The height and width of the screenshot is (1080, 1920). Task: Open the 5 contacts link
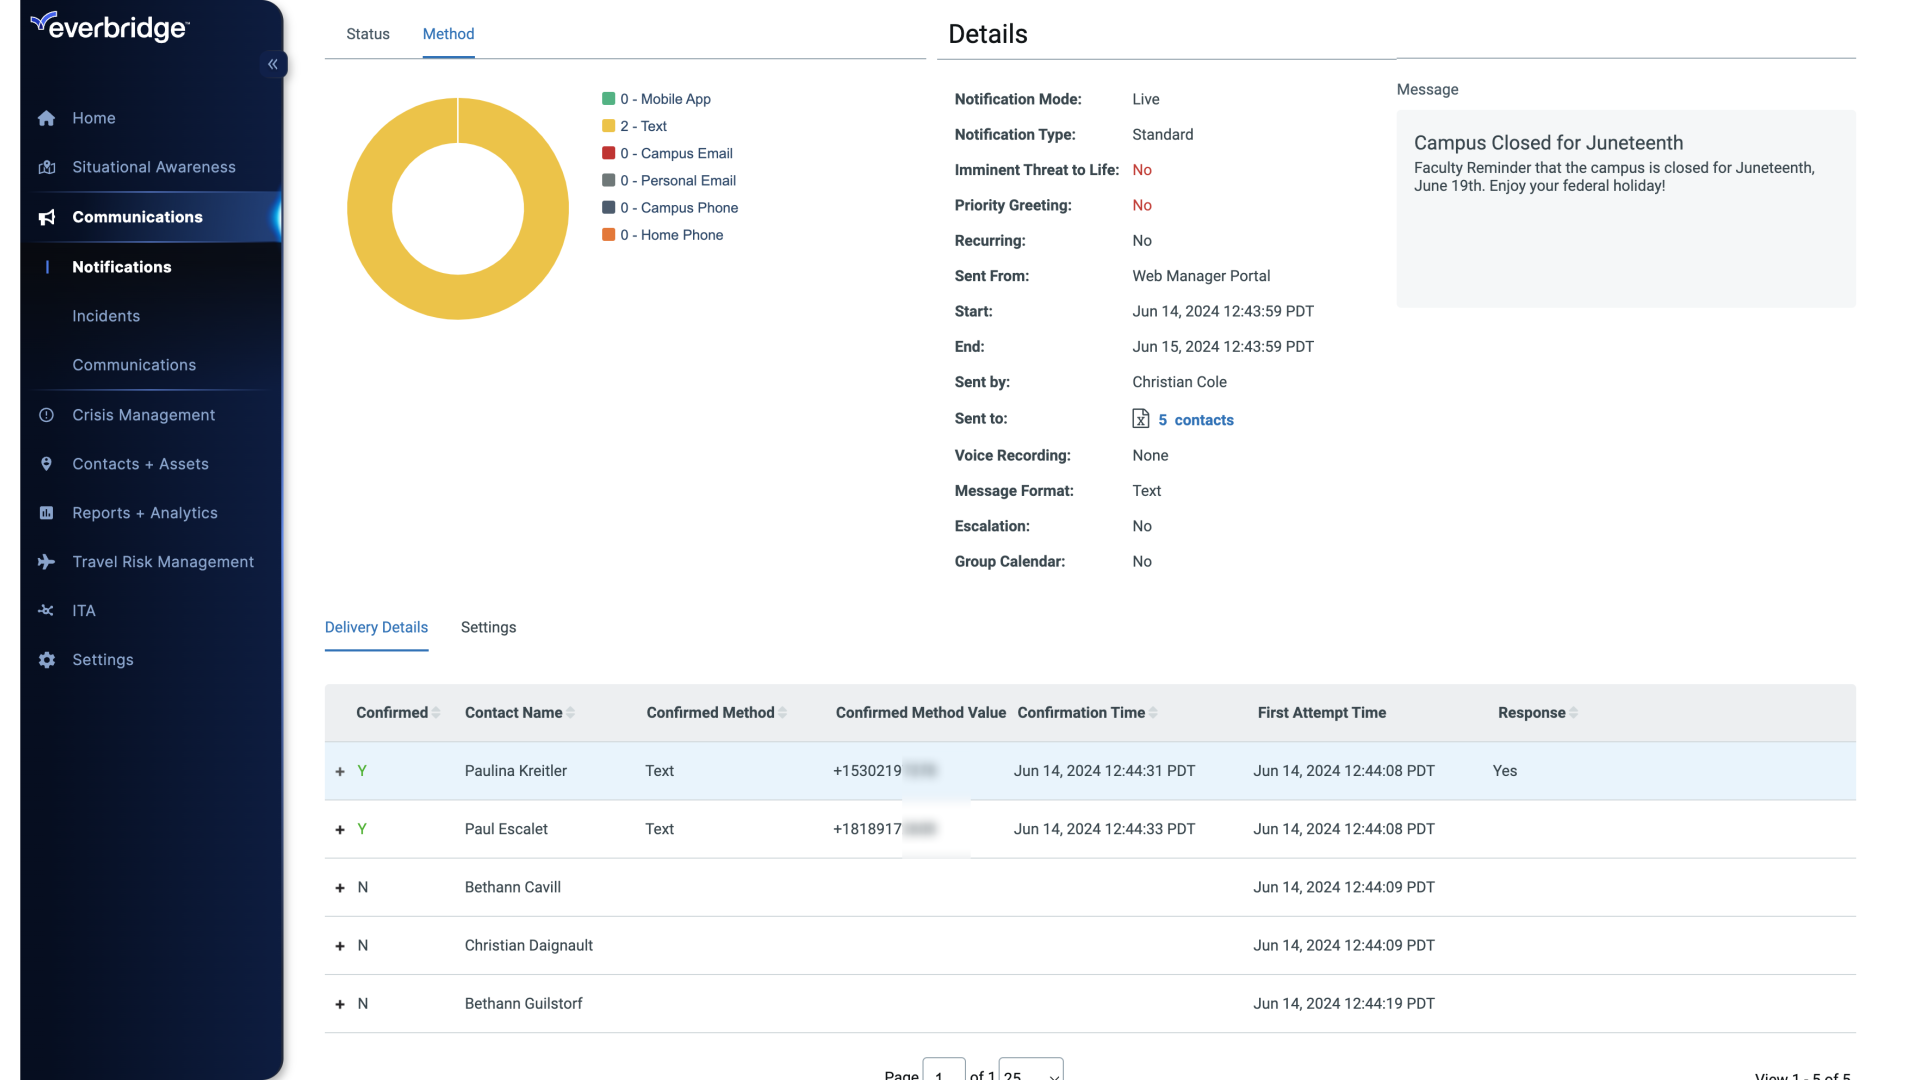point(1196,419)
